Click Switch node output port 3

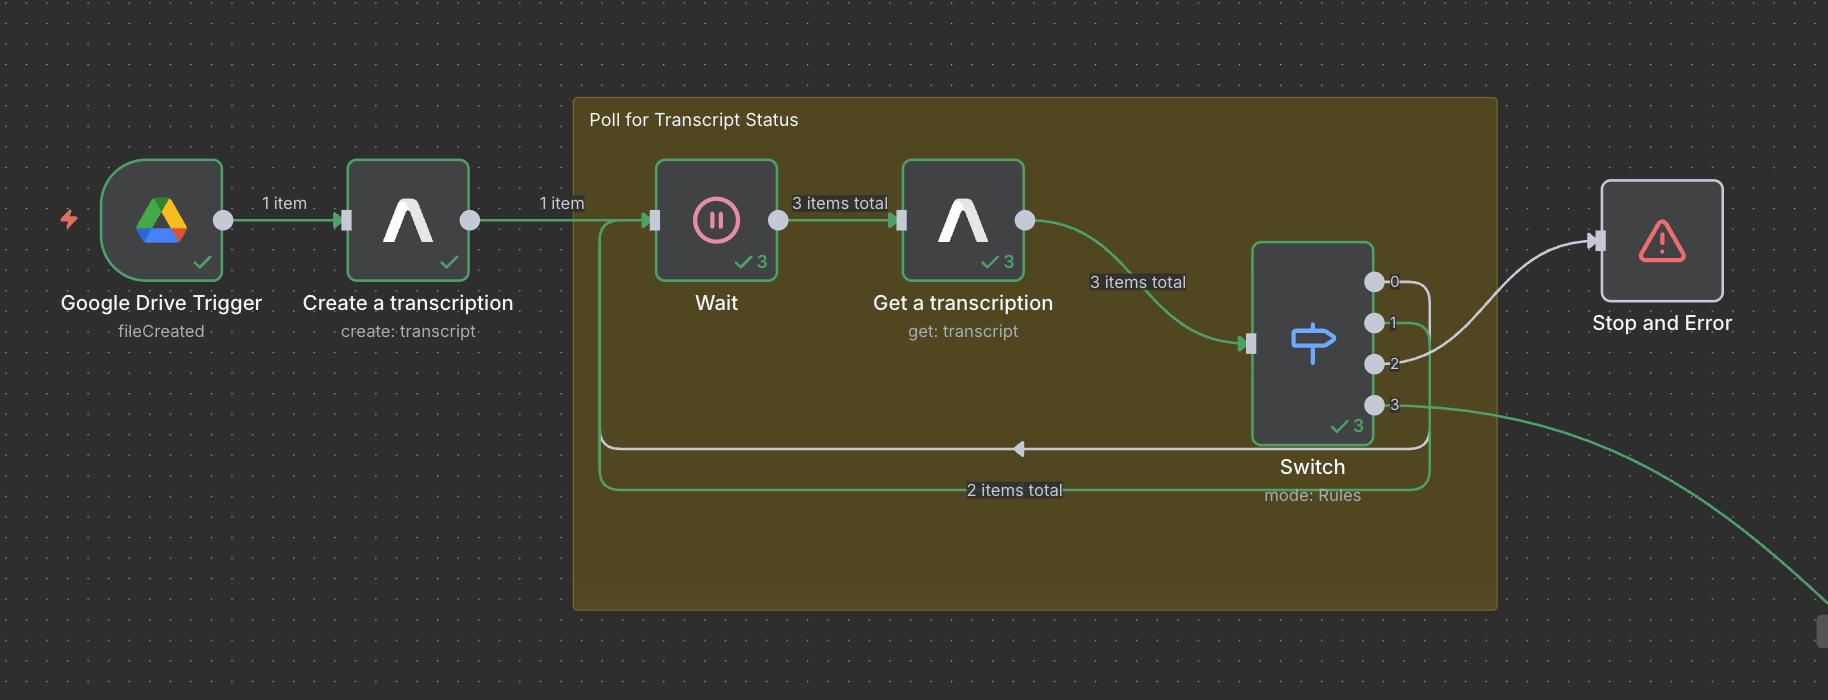[1374, 405]
